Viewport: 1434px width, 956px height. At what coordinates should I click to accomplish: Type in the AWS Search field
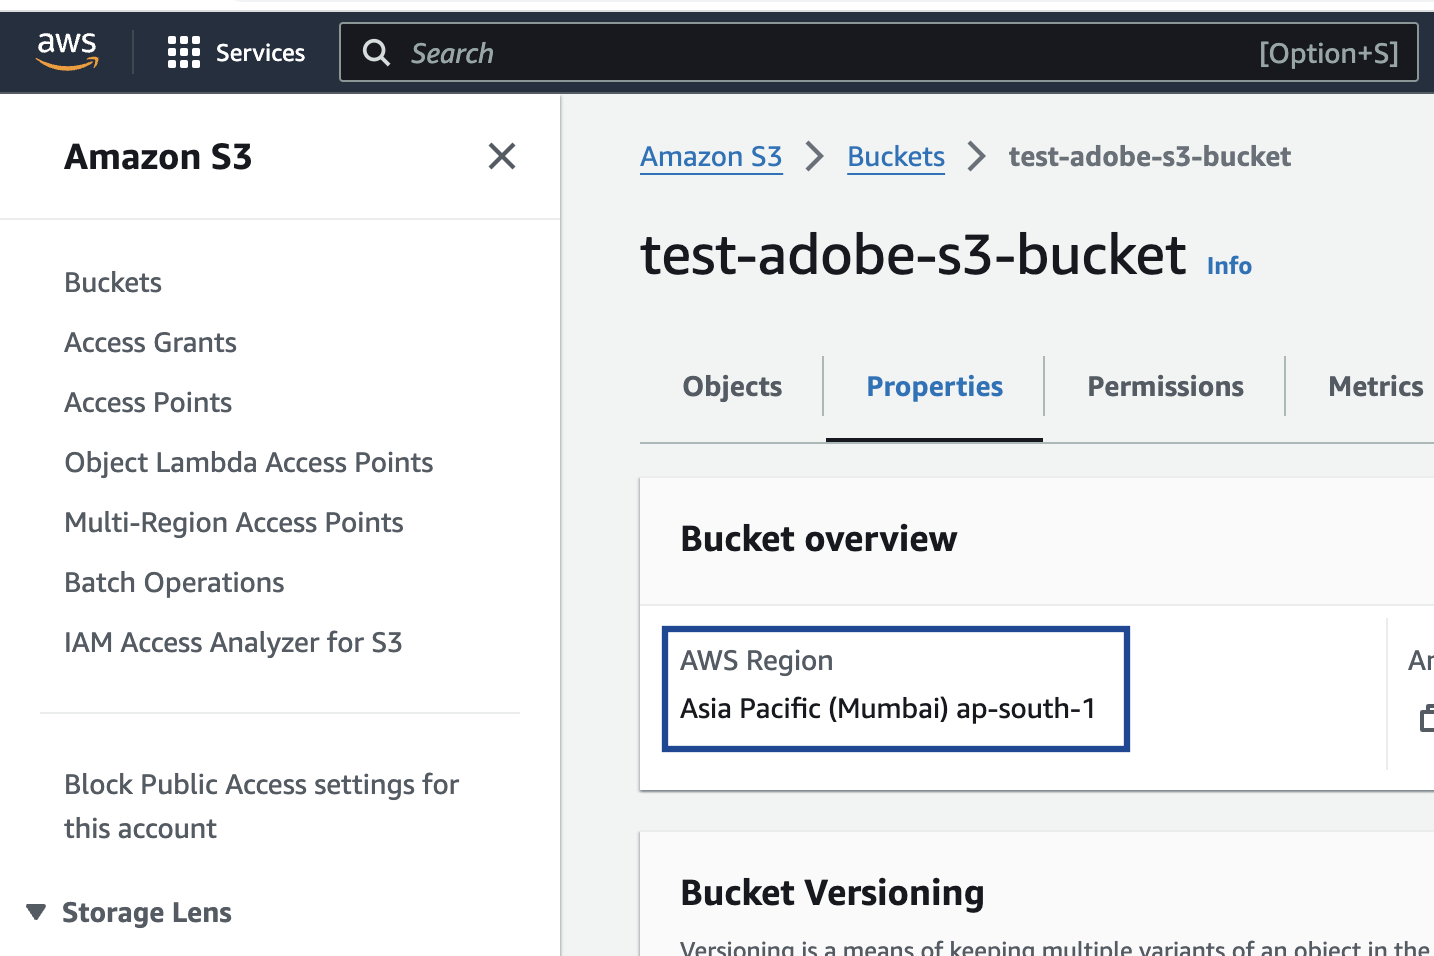[820, 53]
